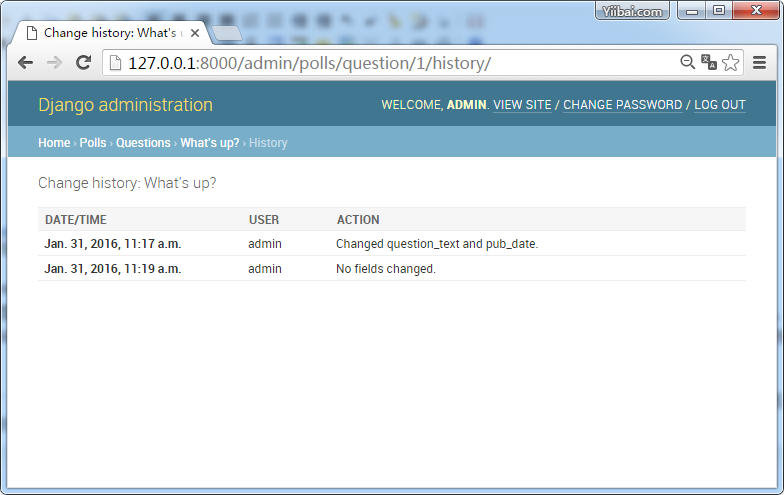The width and height of the screenshot is (784, 495).
Task: Maximize the browser window
Action: (x=719, y=10)
